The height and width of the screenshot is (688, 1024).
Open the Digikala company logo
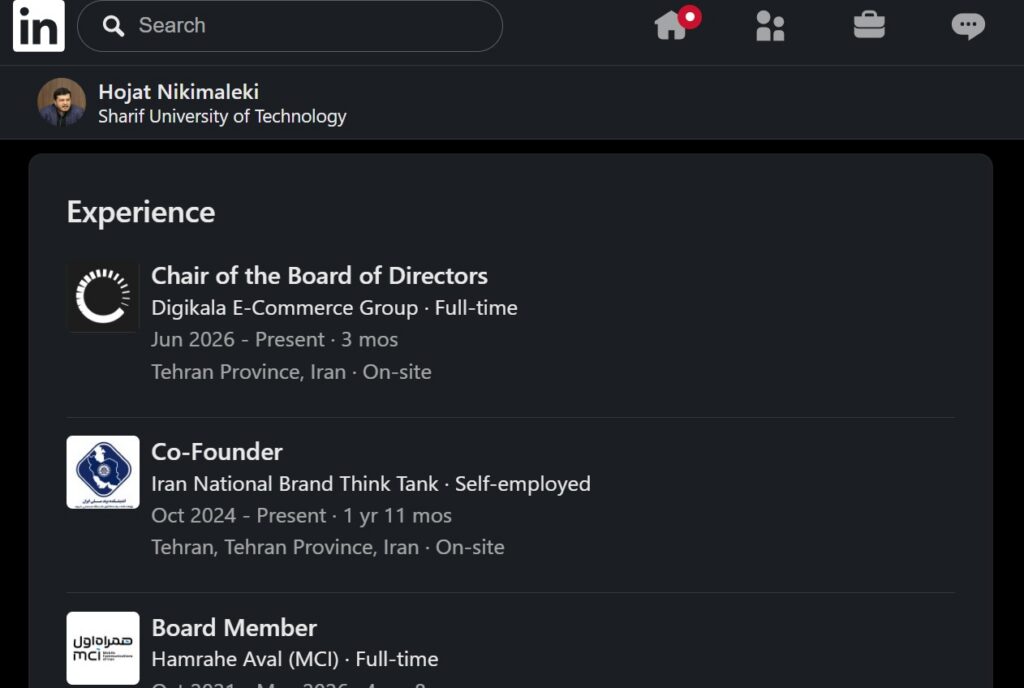point(103,296)
